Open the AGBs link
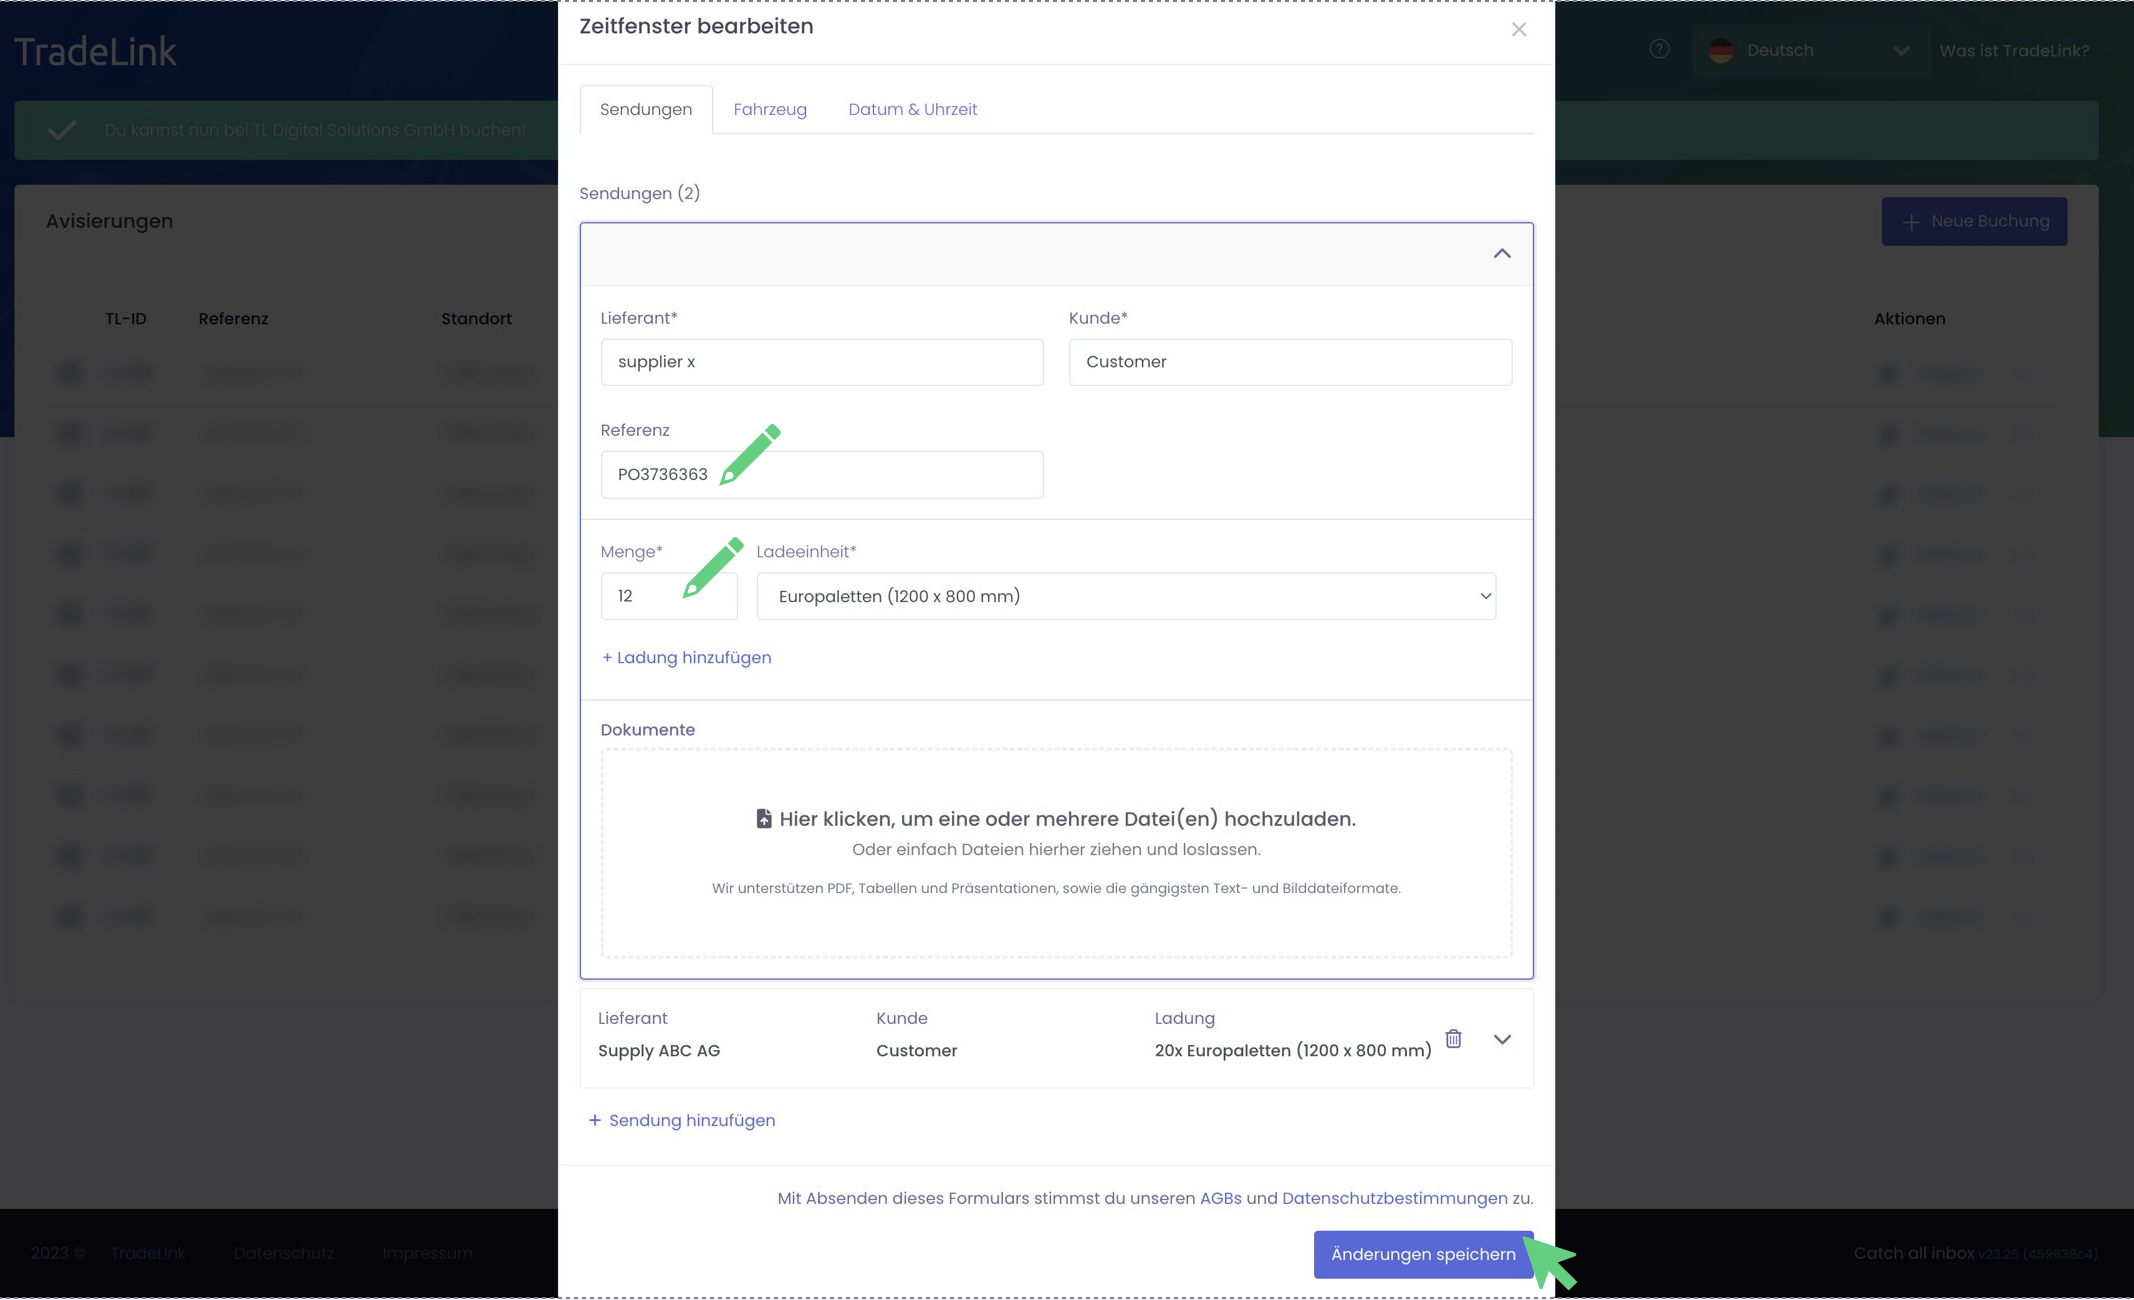The height and width of the screenshot is (1300, 2134). click(1220, 1198)
